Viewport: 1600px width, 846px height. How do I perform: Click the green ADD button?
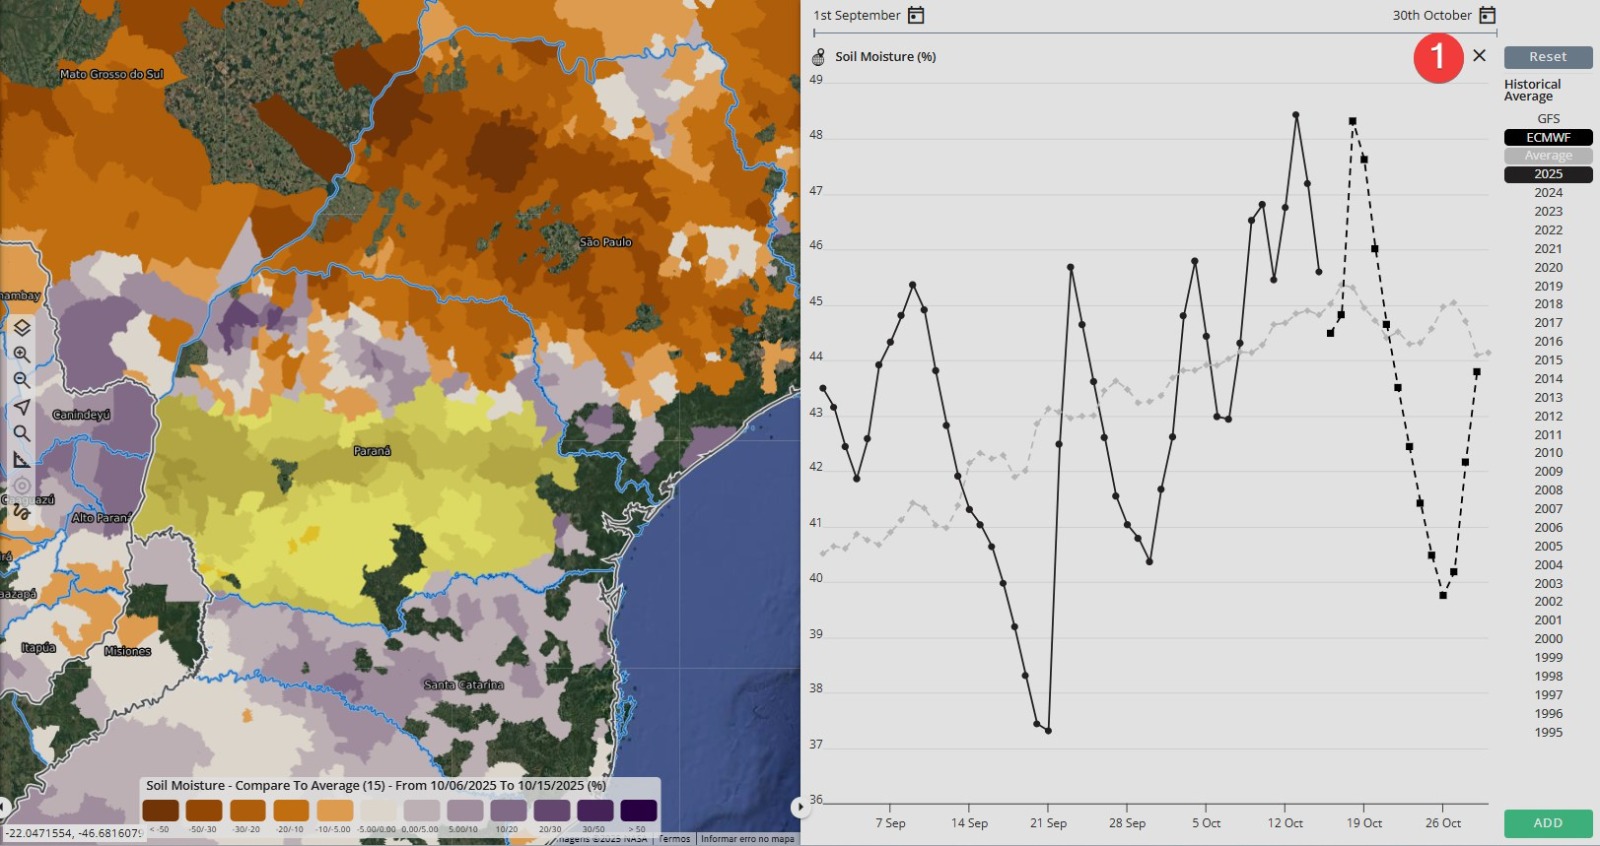(x=1548, y=823)
